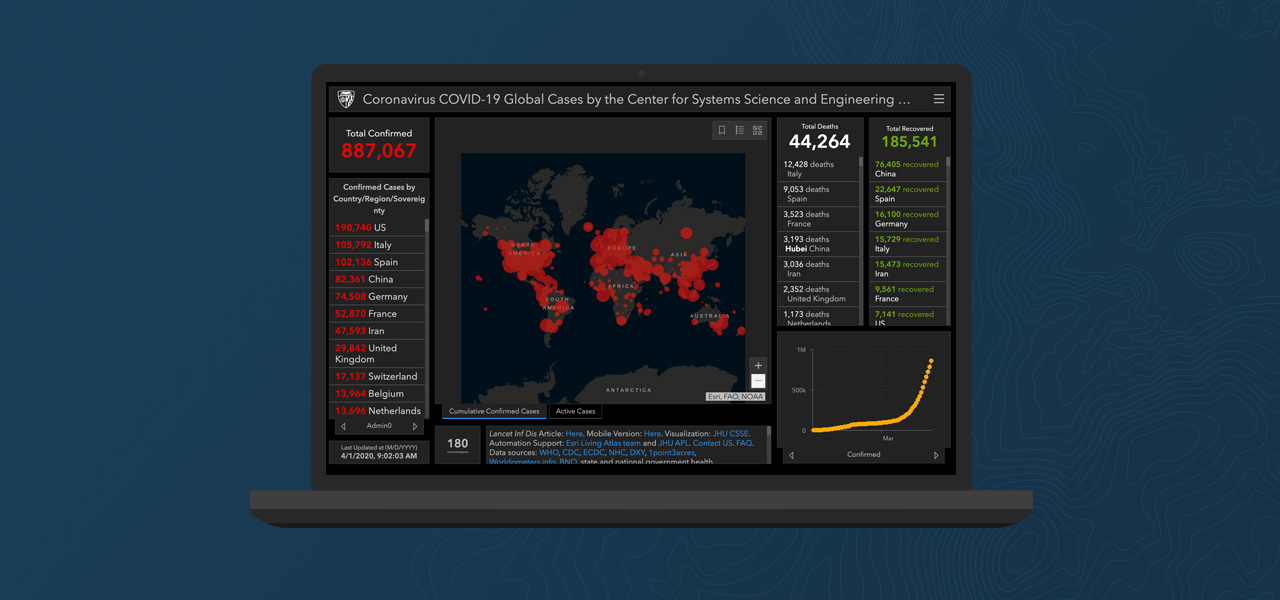Viewport: 1280px width, 600px height.
Task: Click the WHO data source link
Action: click(x=548, y=453)
